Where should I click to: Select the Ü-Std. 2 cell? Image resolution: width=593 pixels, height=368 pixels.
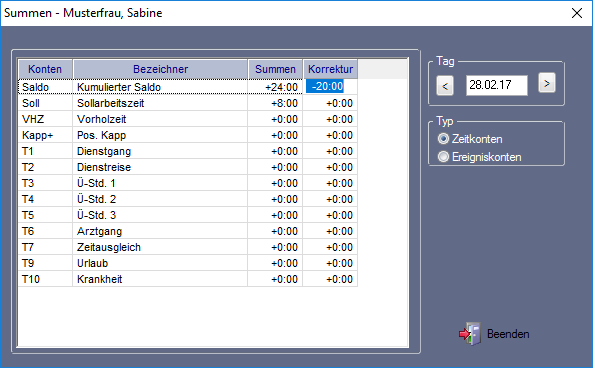coord(160,199)
